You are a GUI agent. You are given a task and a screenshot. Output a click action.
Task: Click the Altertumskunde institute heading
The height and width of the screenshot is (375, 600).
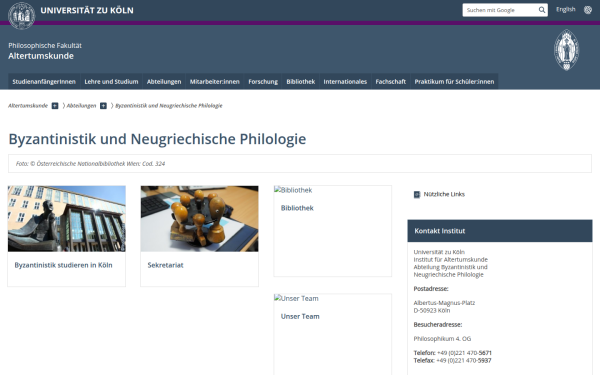click(41, 56)
